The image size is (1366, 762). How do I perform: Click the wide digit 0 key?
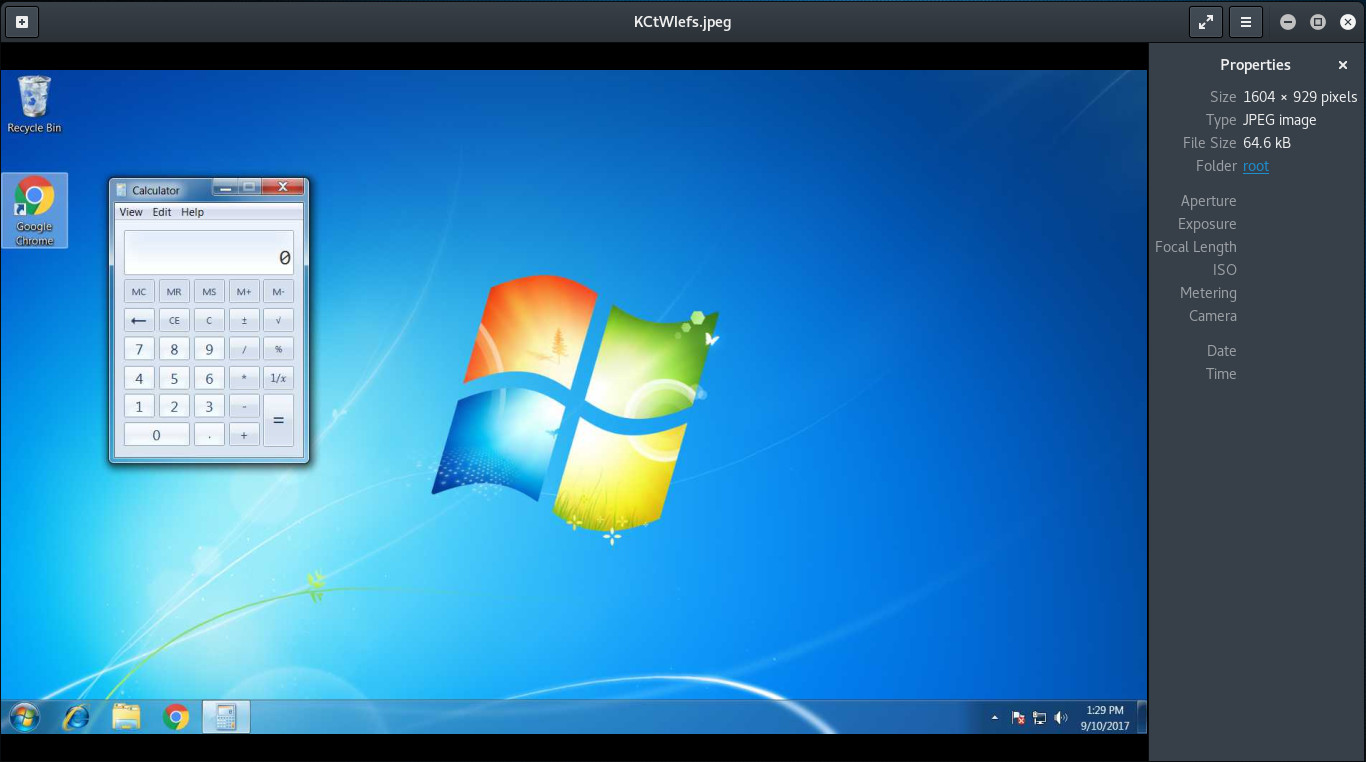click(157, 435)
